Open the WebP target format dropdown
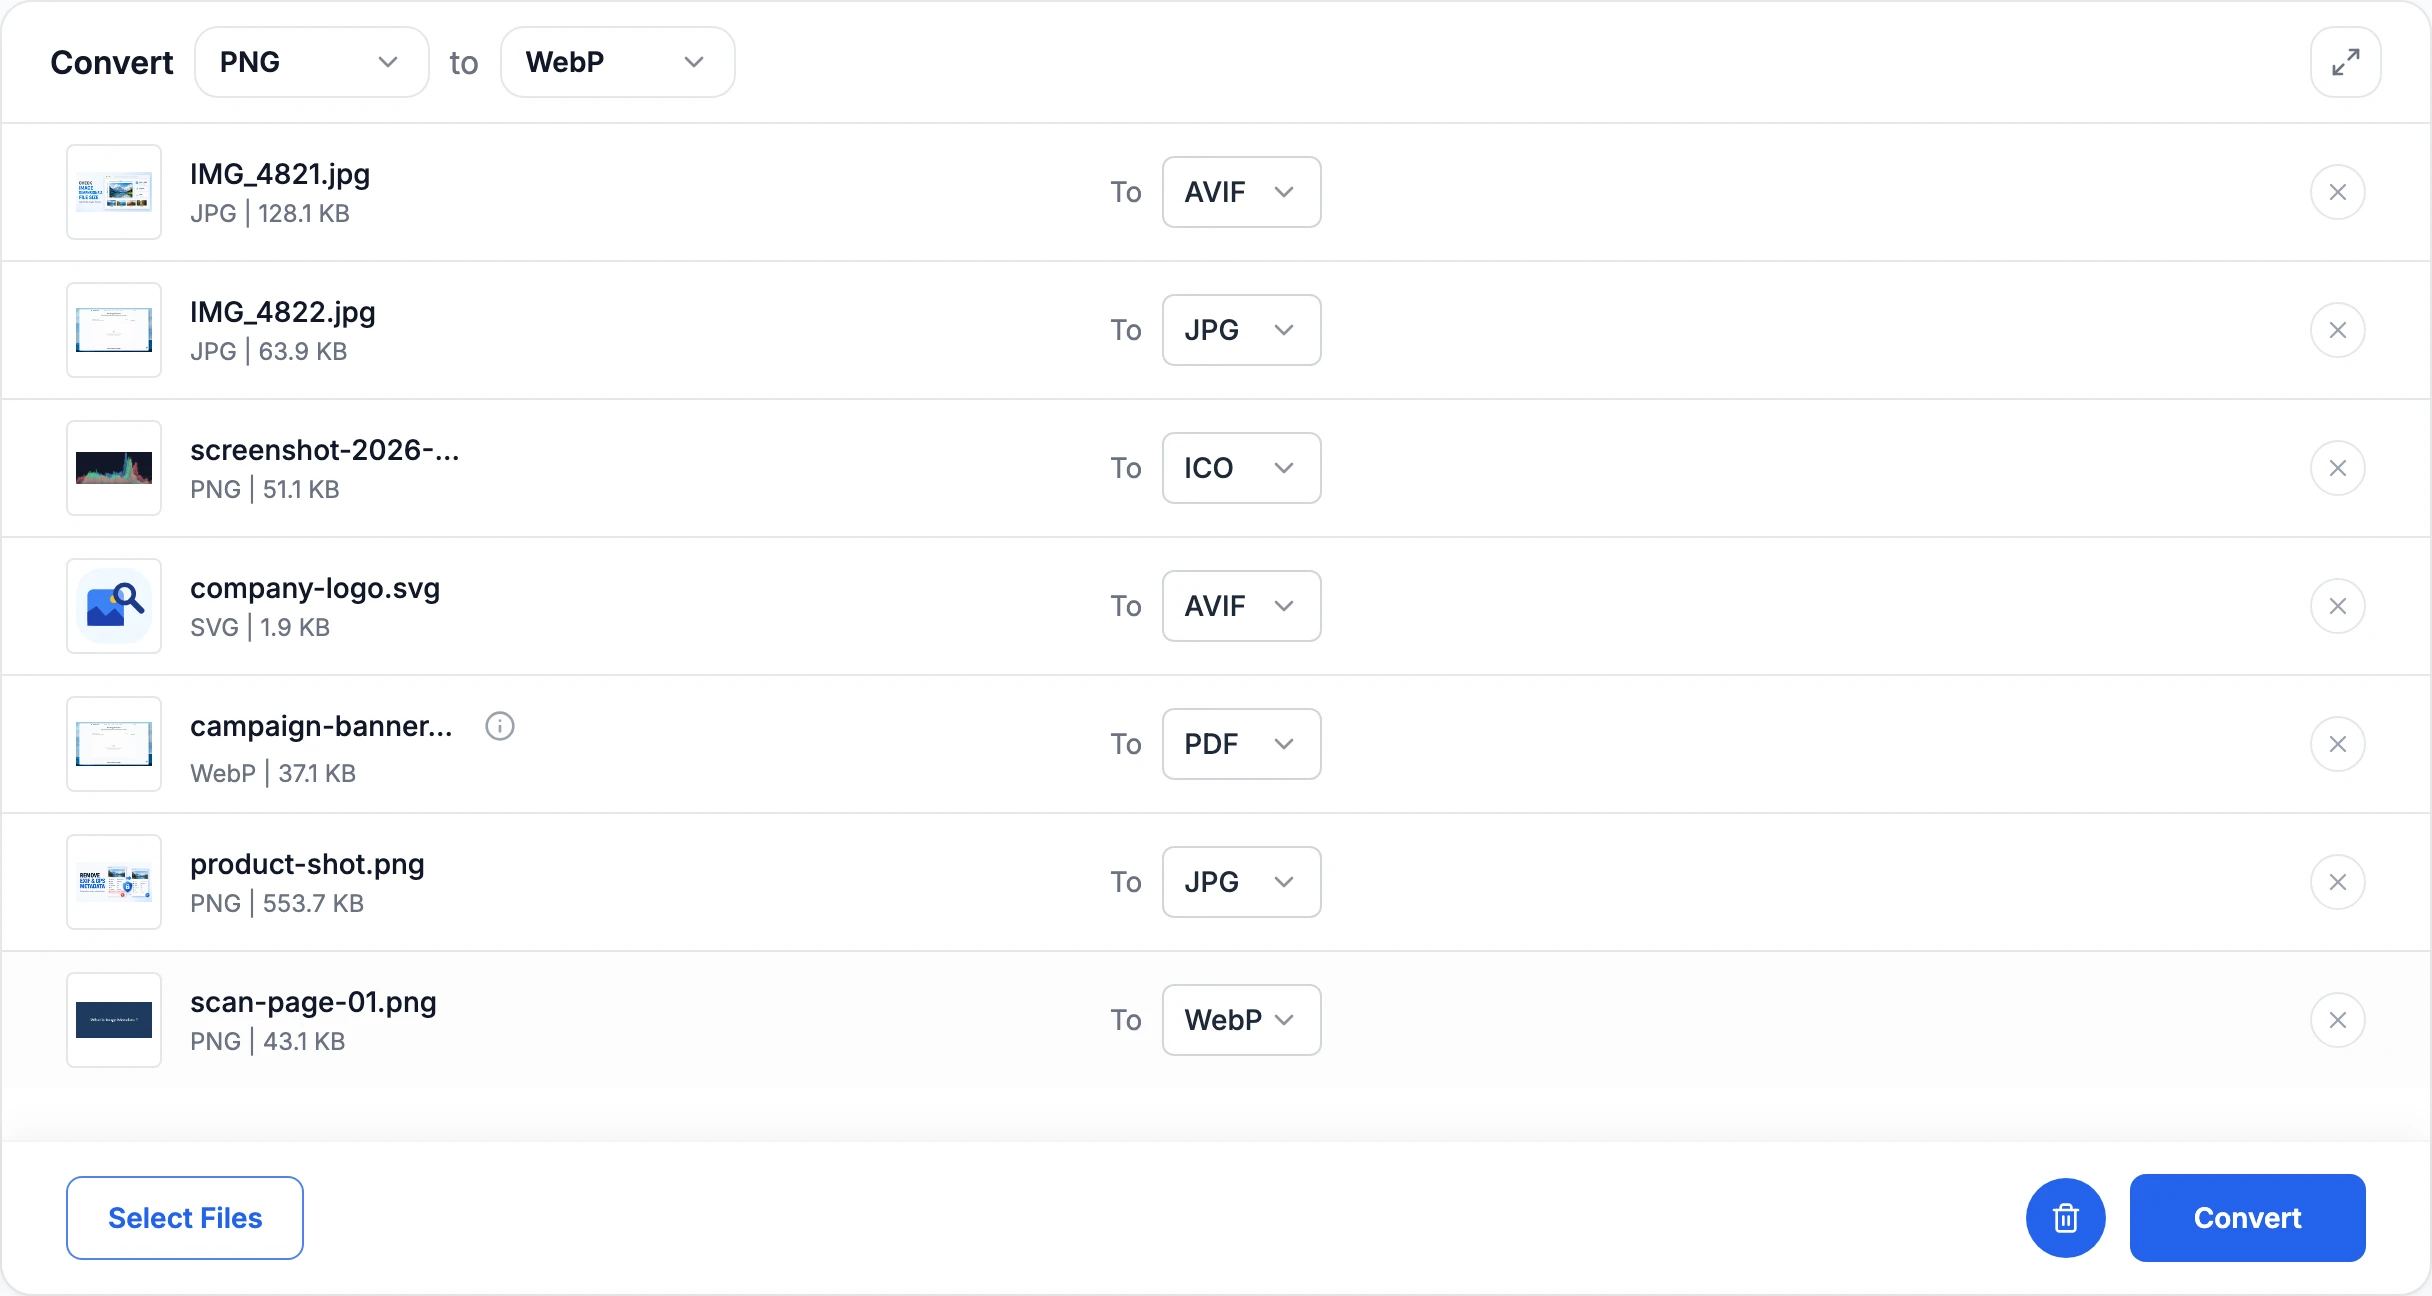This screenshot has height=1296, width=2432. [618, 62]
